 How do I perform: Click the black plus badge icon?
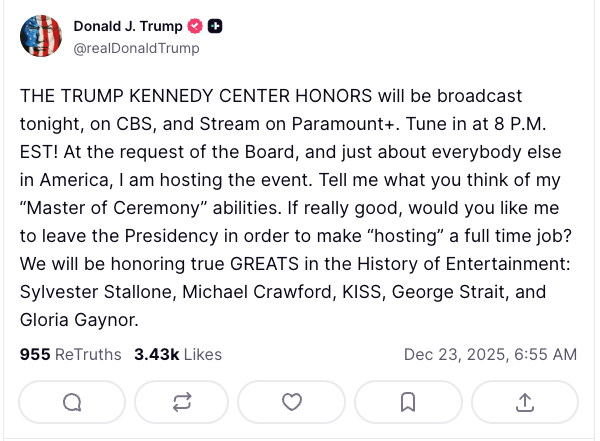pos(214,26)
